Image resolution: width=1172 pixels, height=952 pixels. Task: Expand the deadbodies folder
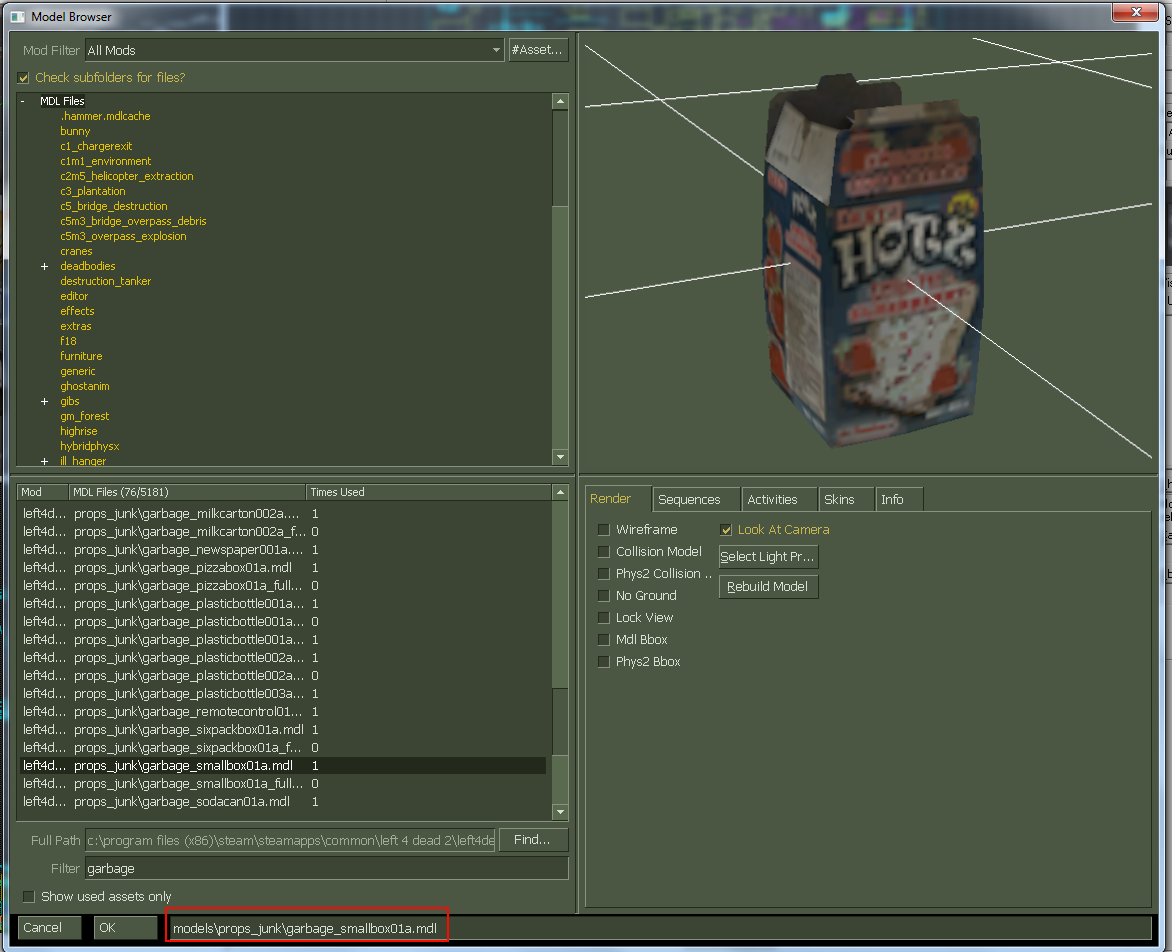44,266
